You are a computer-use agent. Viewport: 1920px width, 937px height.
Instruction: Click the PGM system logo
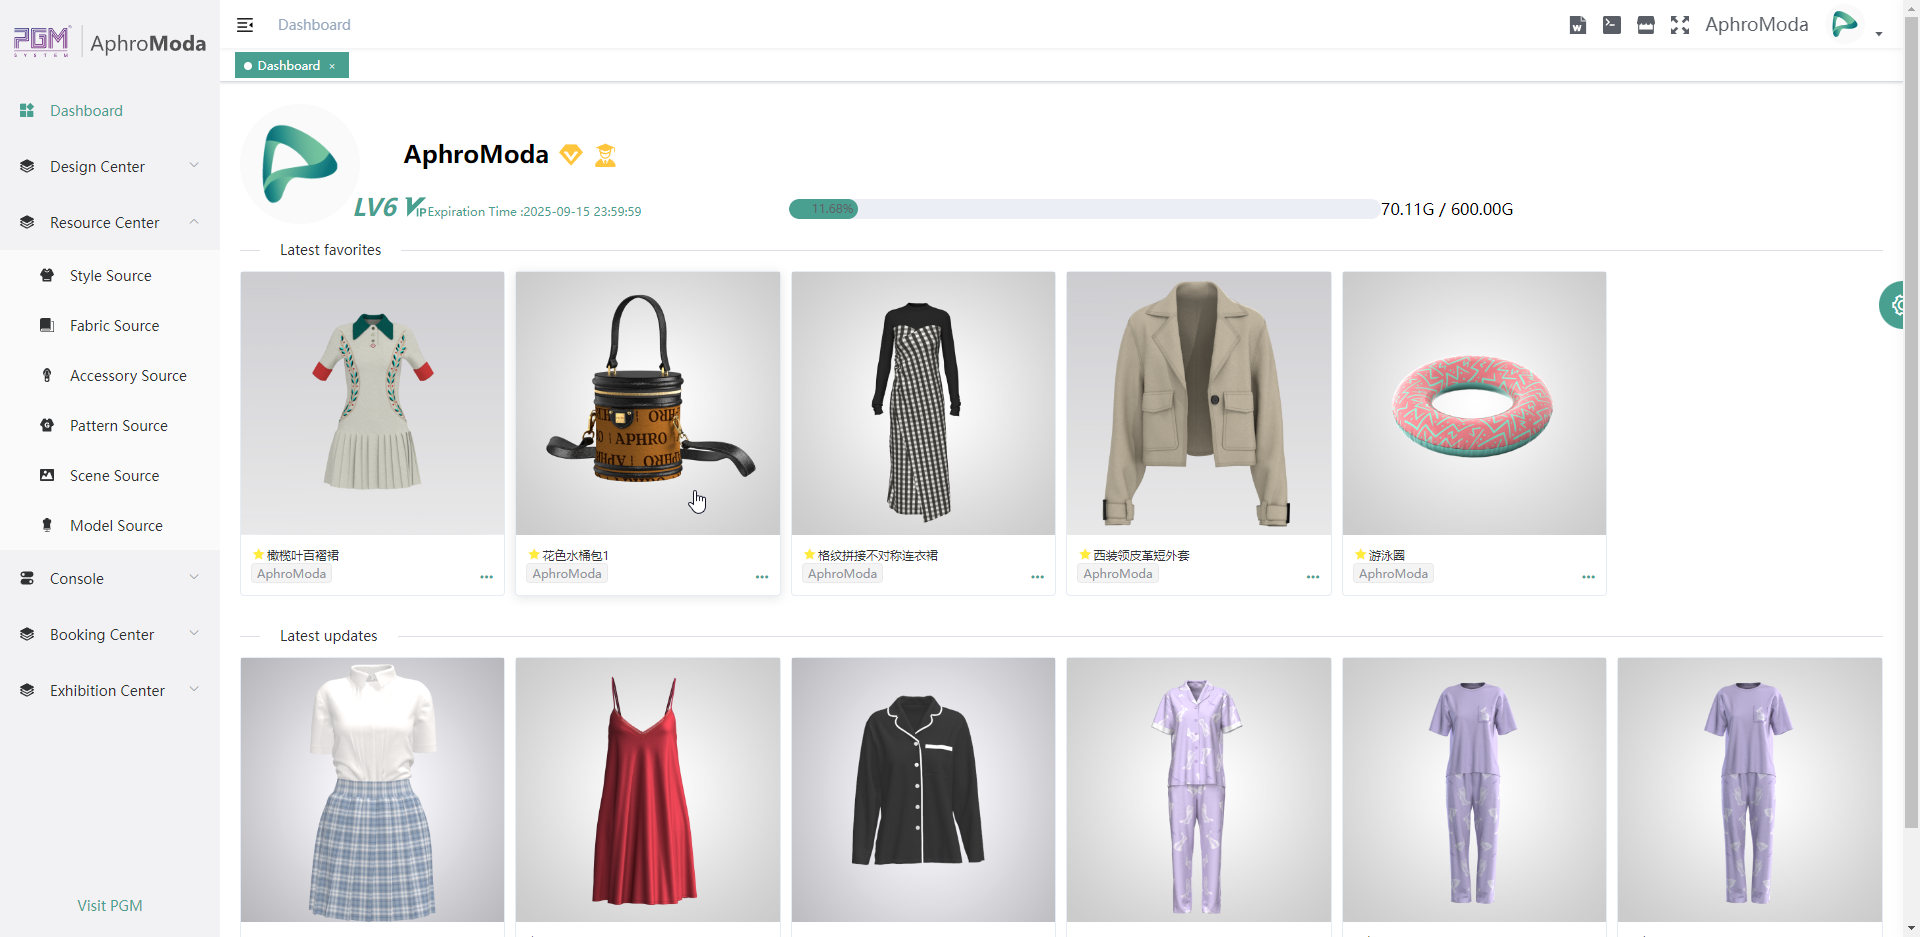[x=41, y=42]
